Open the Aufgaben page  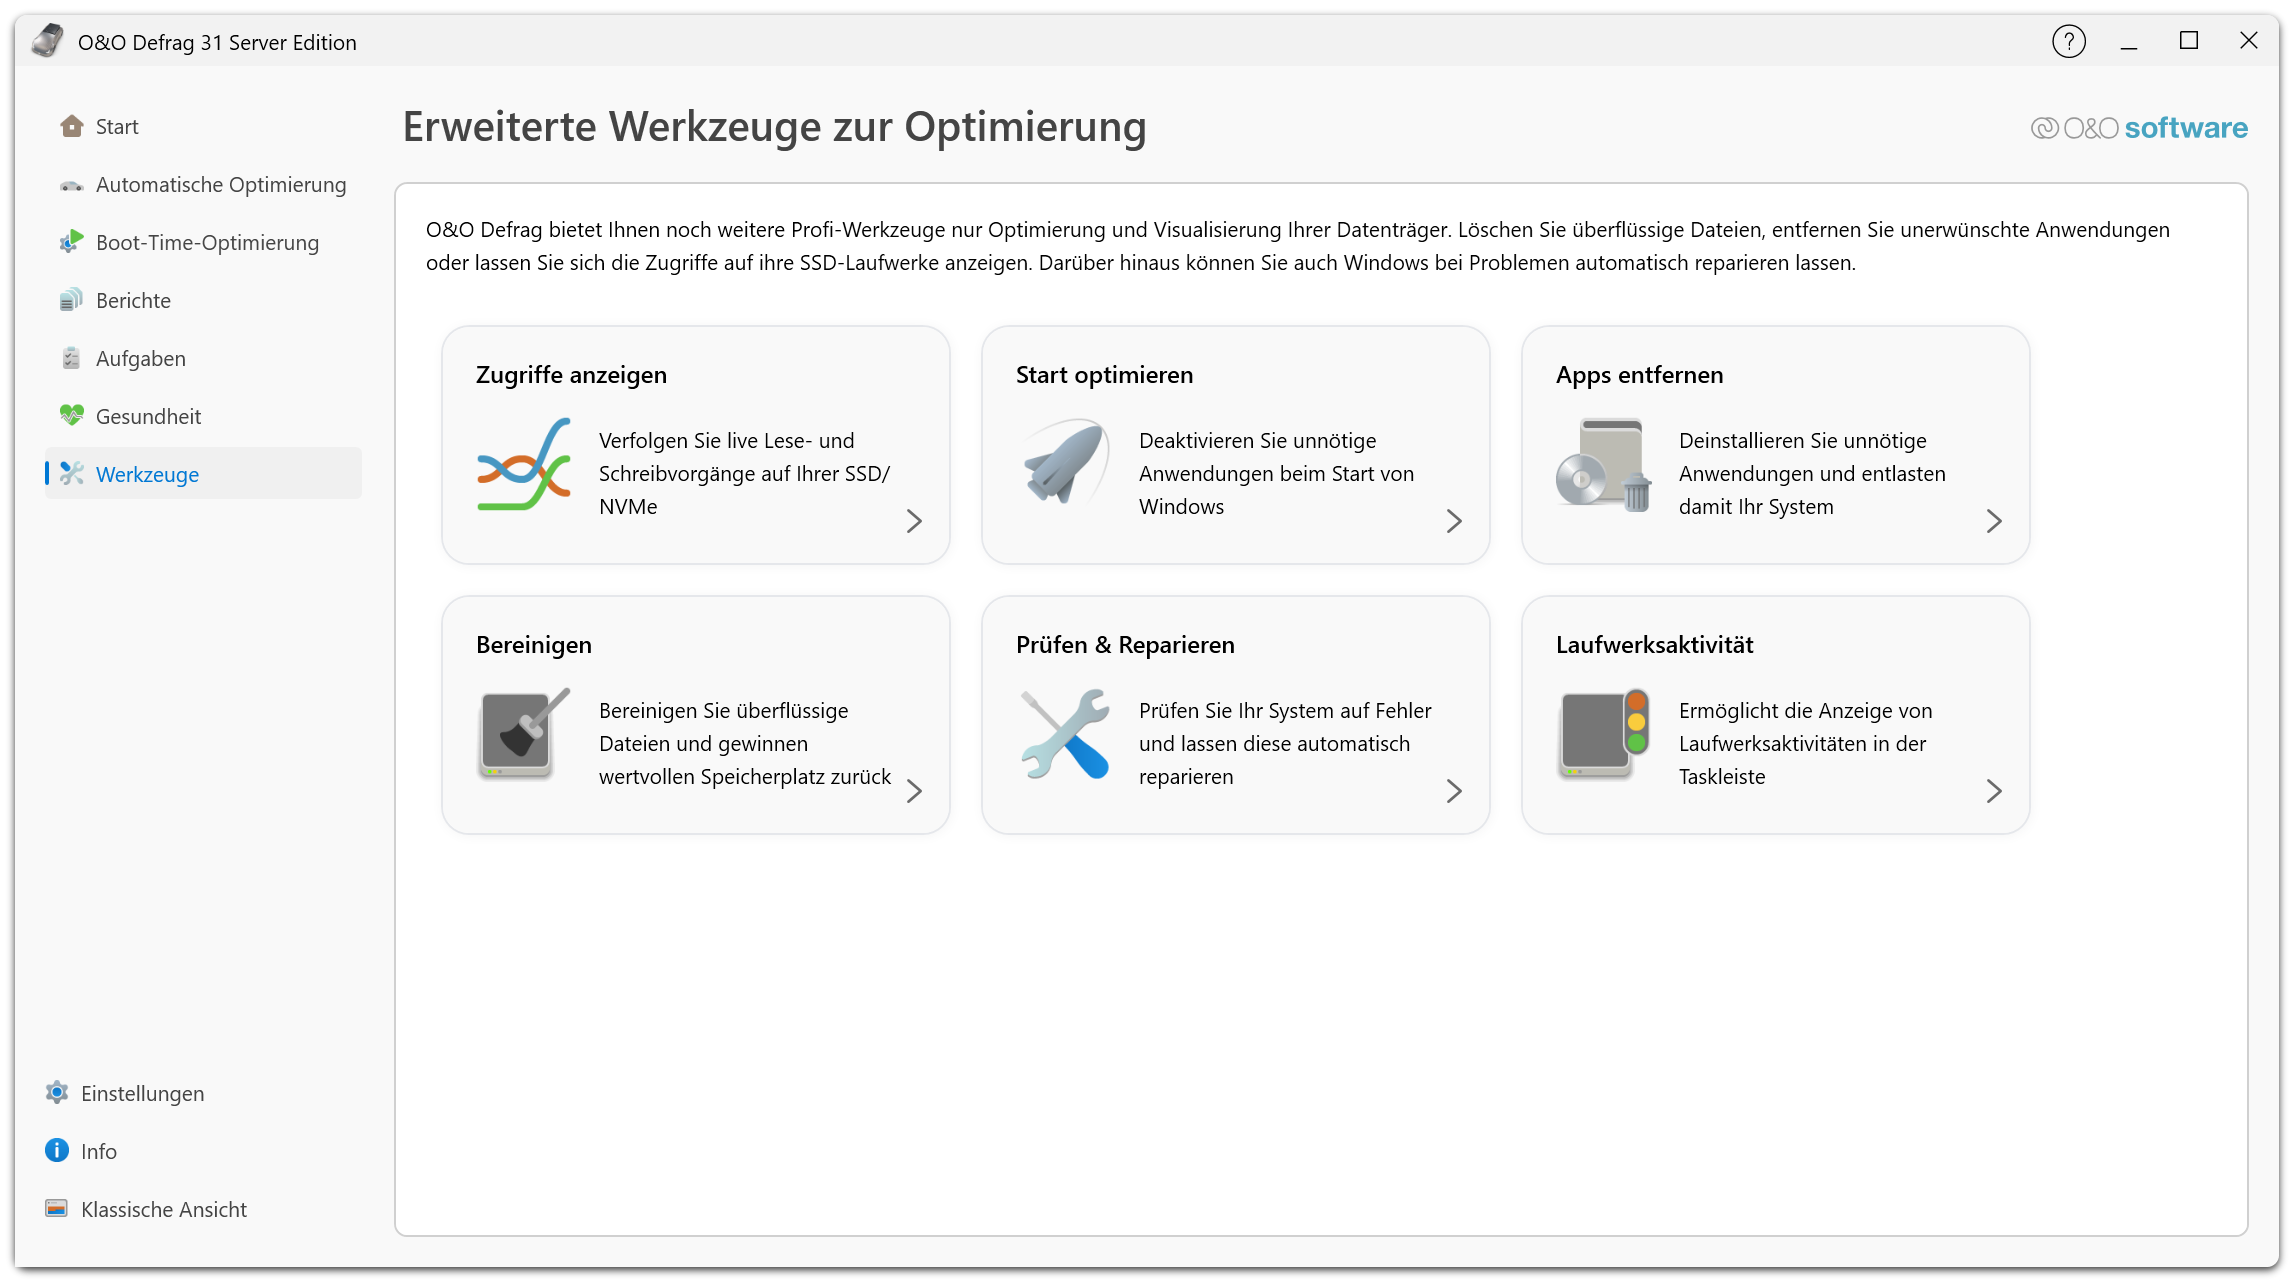(x=204, y=358)
